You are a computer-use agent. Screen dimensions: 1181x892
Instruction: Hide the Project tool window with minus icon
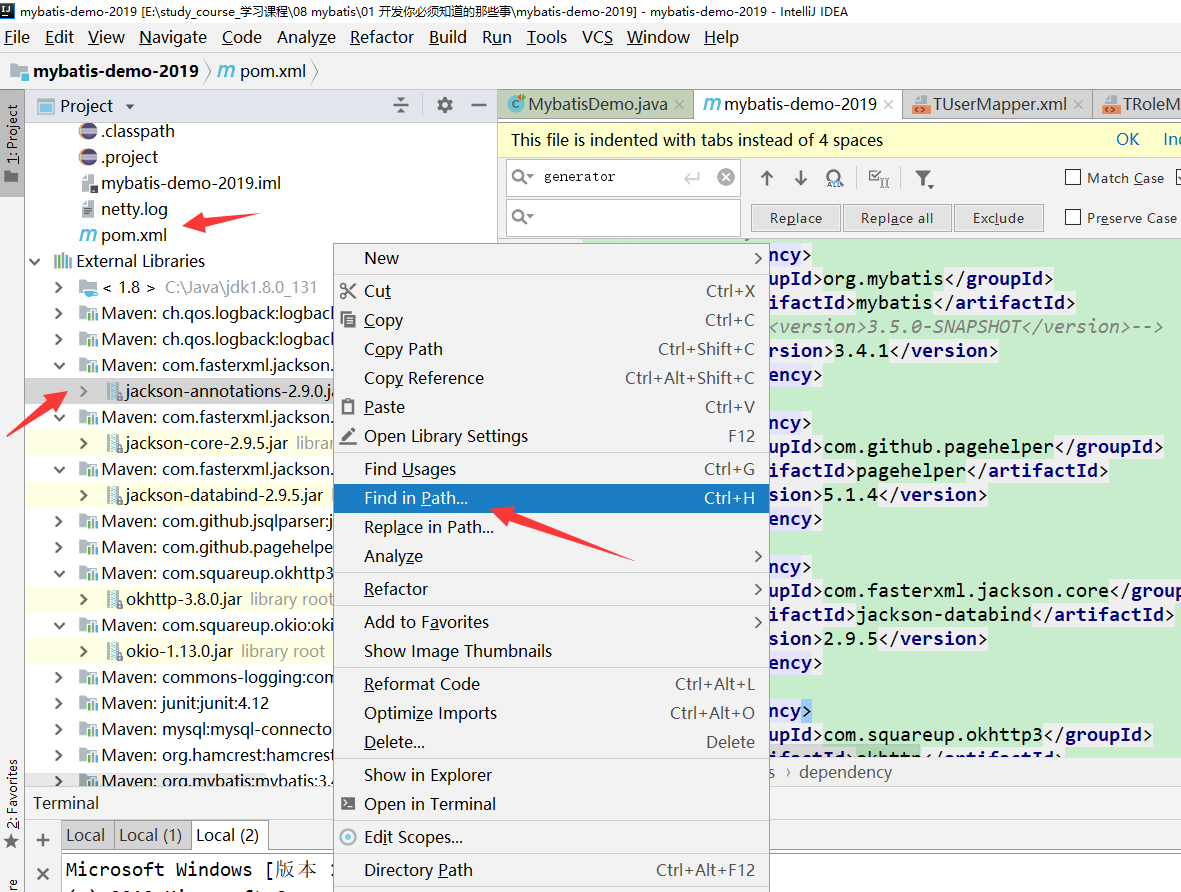pyautogui.click(x=479, y=105)
